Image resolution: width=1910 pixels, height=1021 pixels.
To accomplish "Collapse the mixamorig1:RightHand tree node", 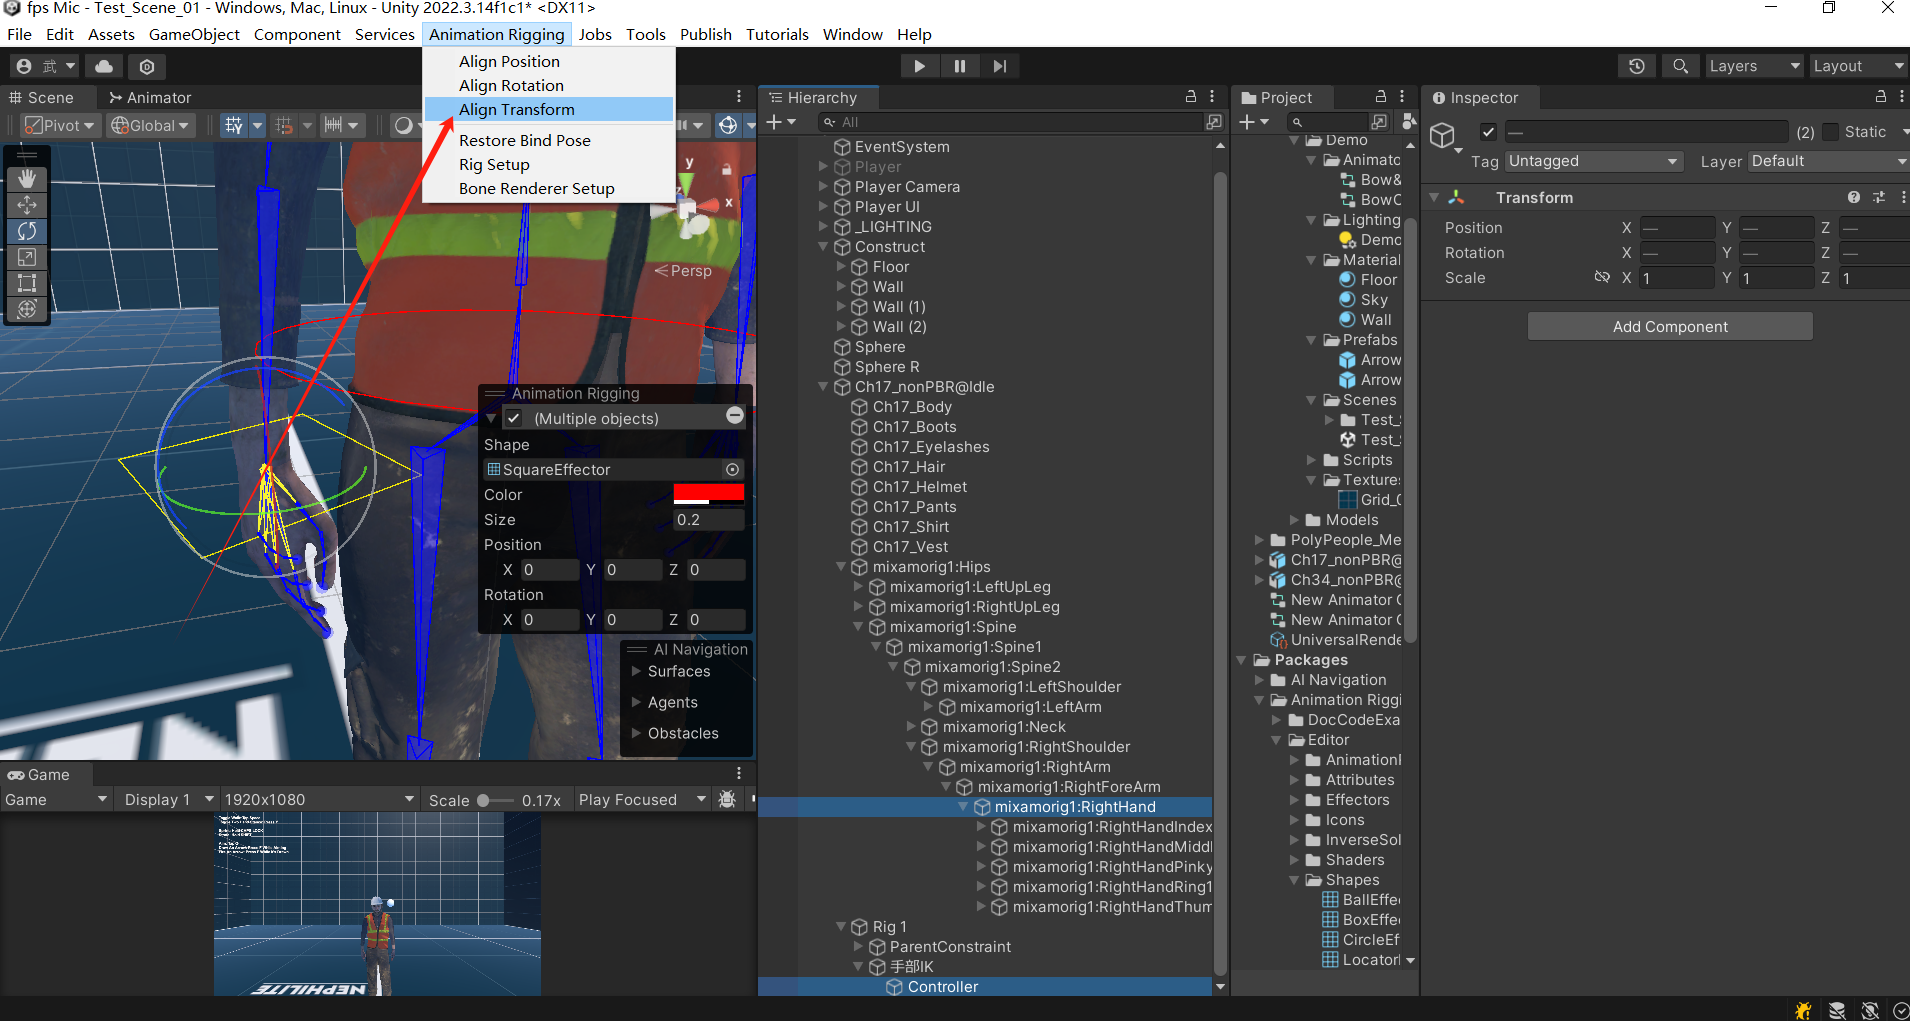I will click(963, 807).
